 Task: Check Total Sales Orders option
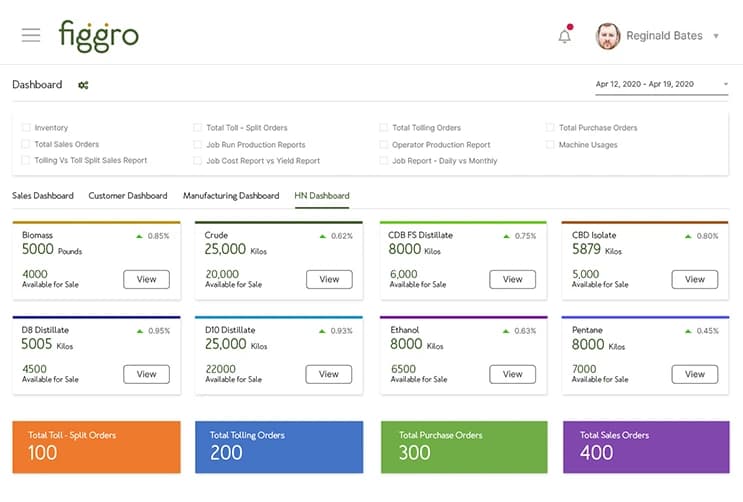point(26,144)
